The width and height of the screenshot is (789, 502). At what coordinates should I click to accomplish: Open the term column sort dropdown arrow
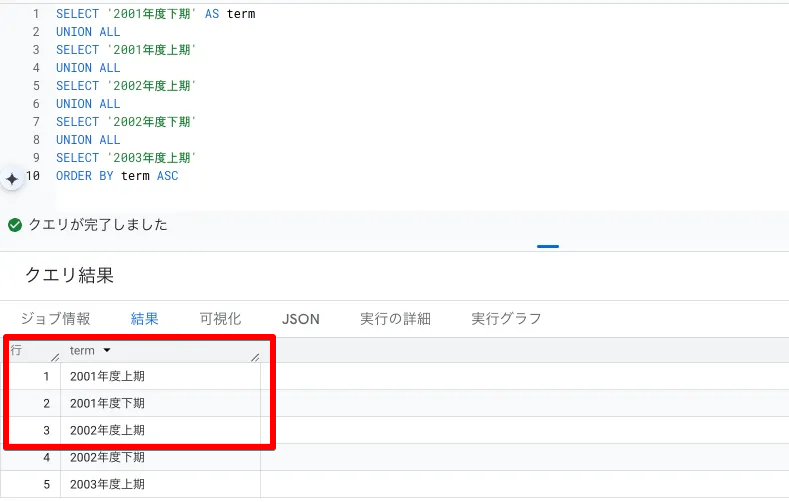tap(107, 351)
